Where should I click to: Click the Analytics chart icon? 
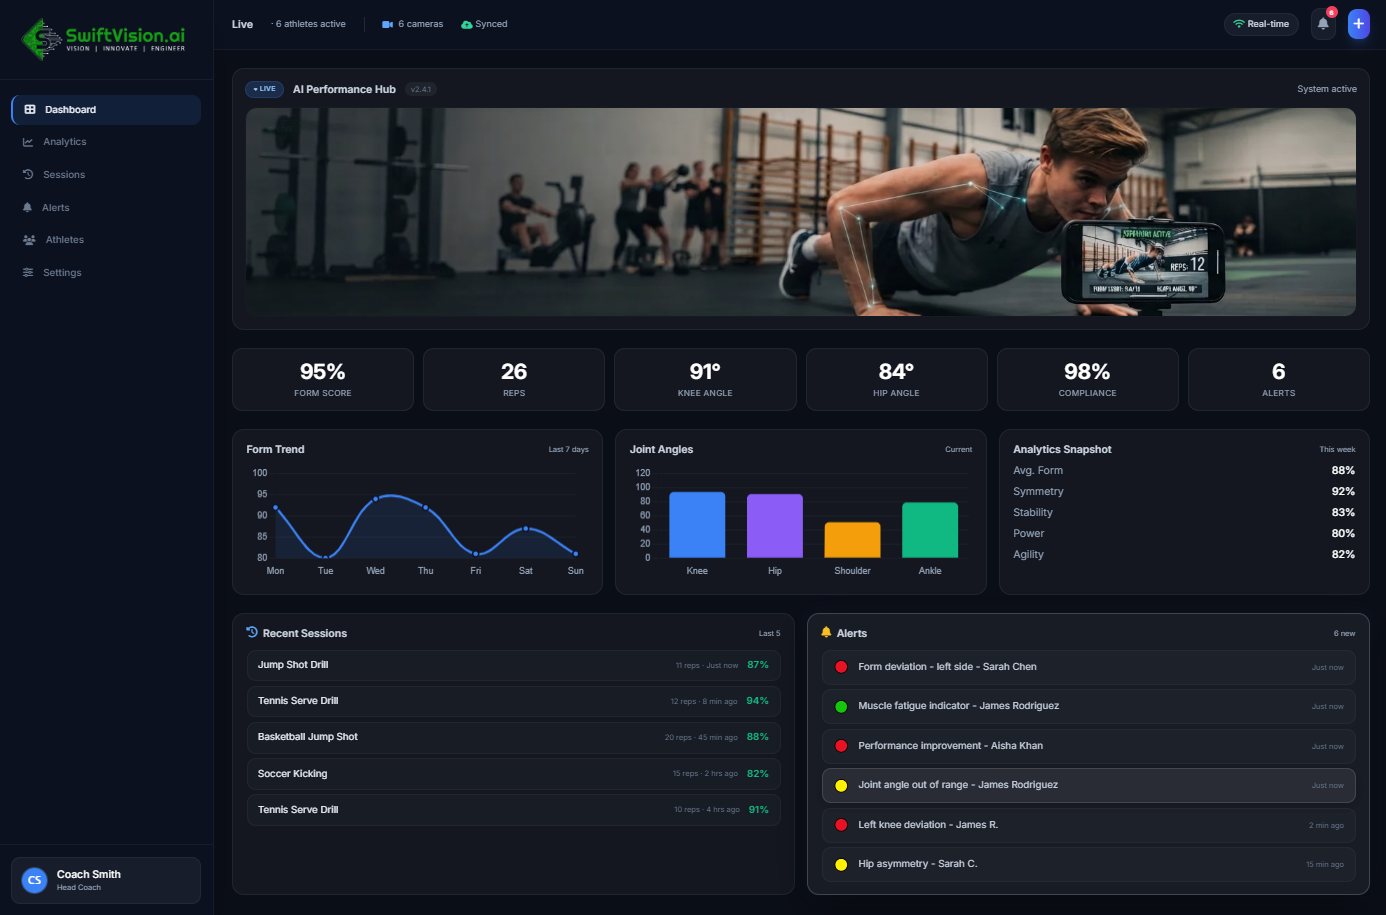28,142
